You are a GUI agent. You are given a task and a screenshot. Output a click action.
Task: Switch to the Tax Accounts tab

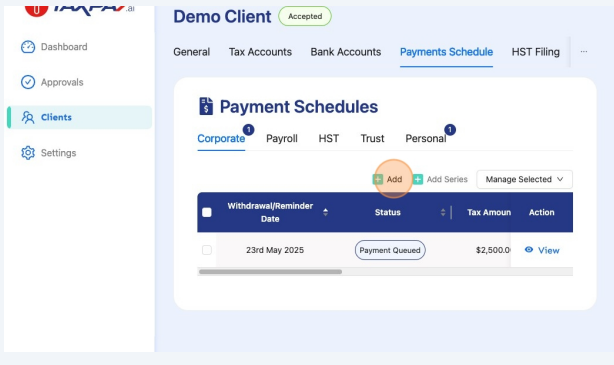[260, 52]
